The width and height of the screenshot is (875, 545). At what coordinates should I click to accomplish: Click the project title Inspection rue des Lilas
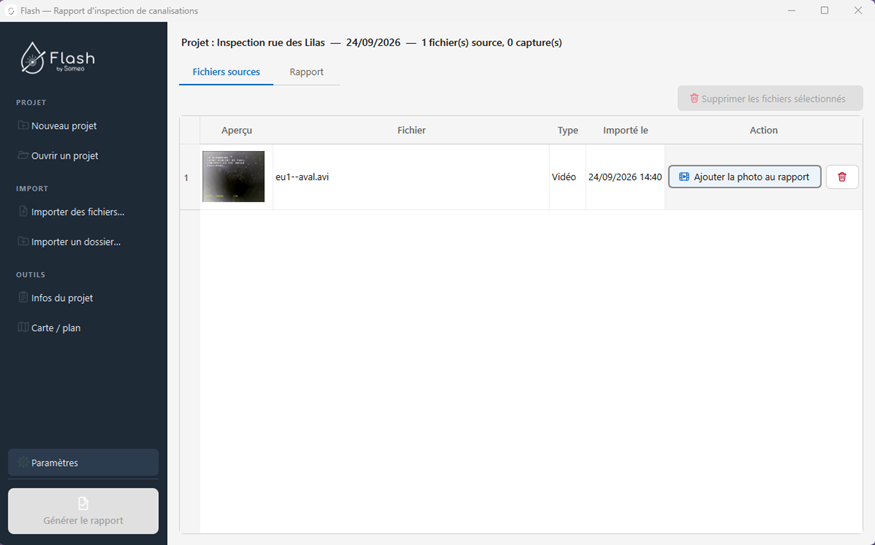coord(271,42)
